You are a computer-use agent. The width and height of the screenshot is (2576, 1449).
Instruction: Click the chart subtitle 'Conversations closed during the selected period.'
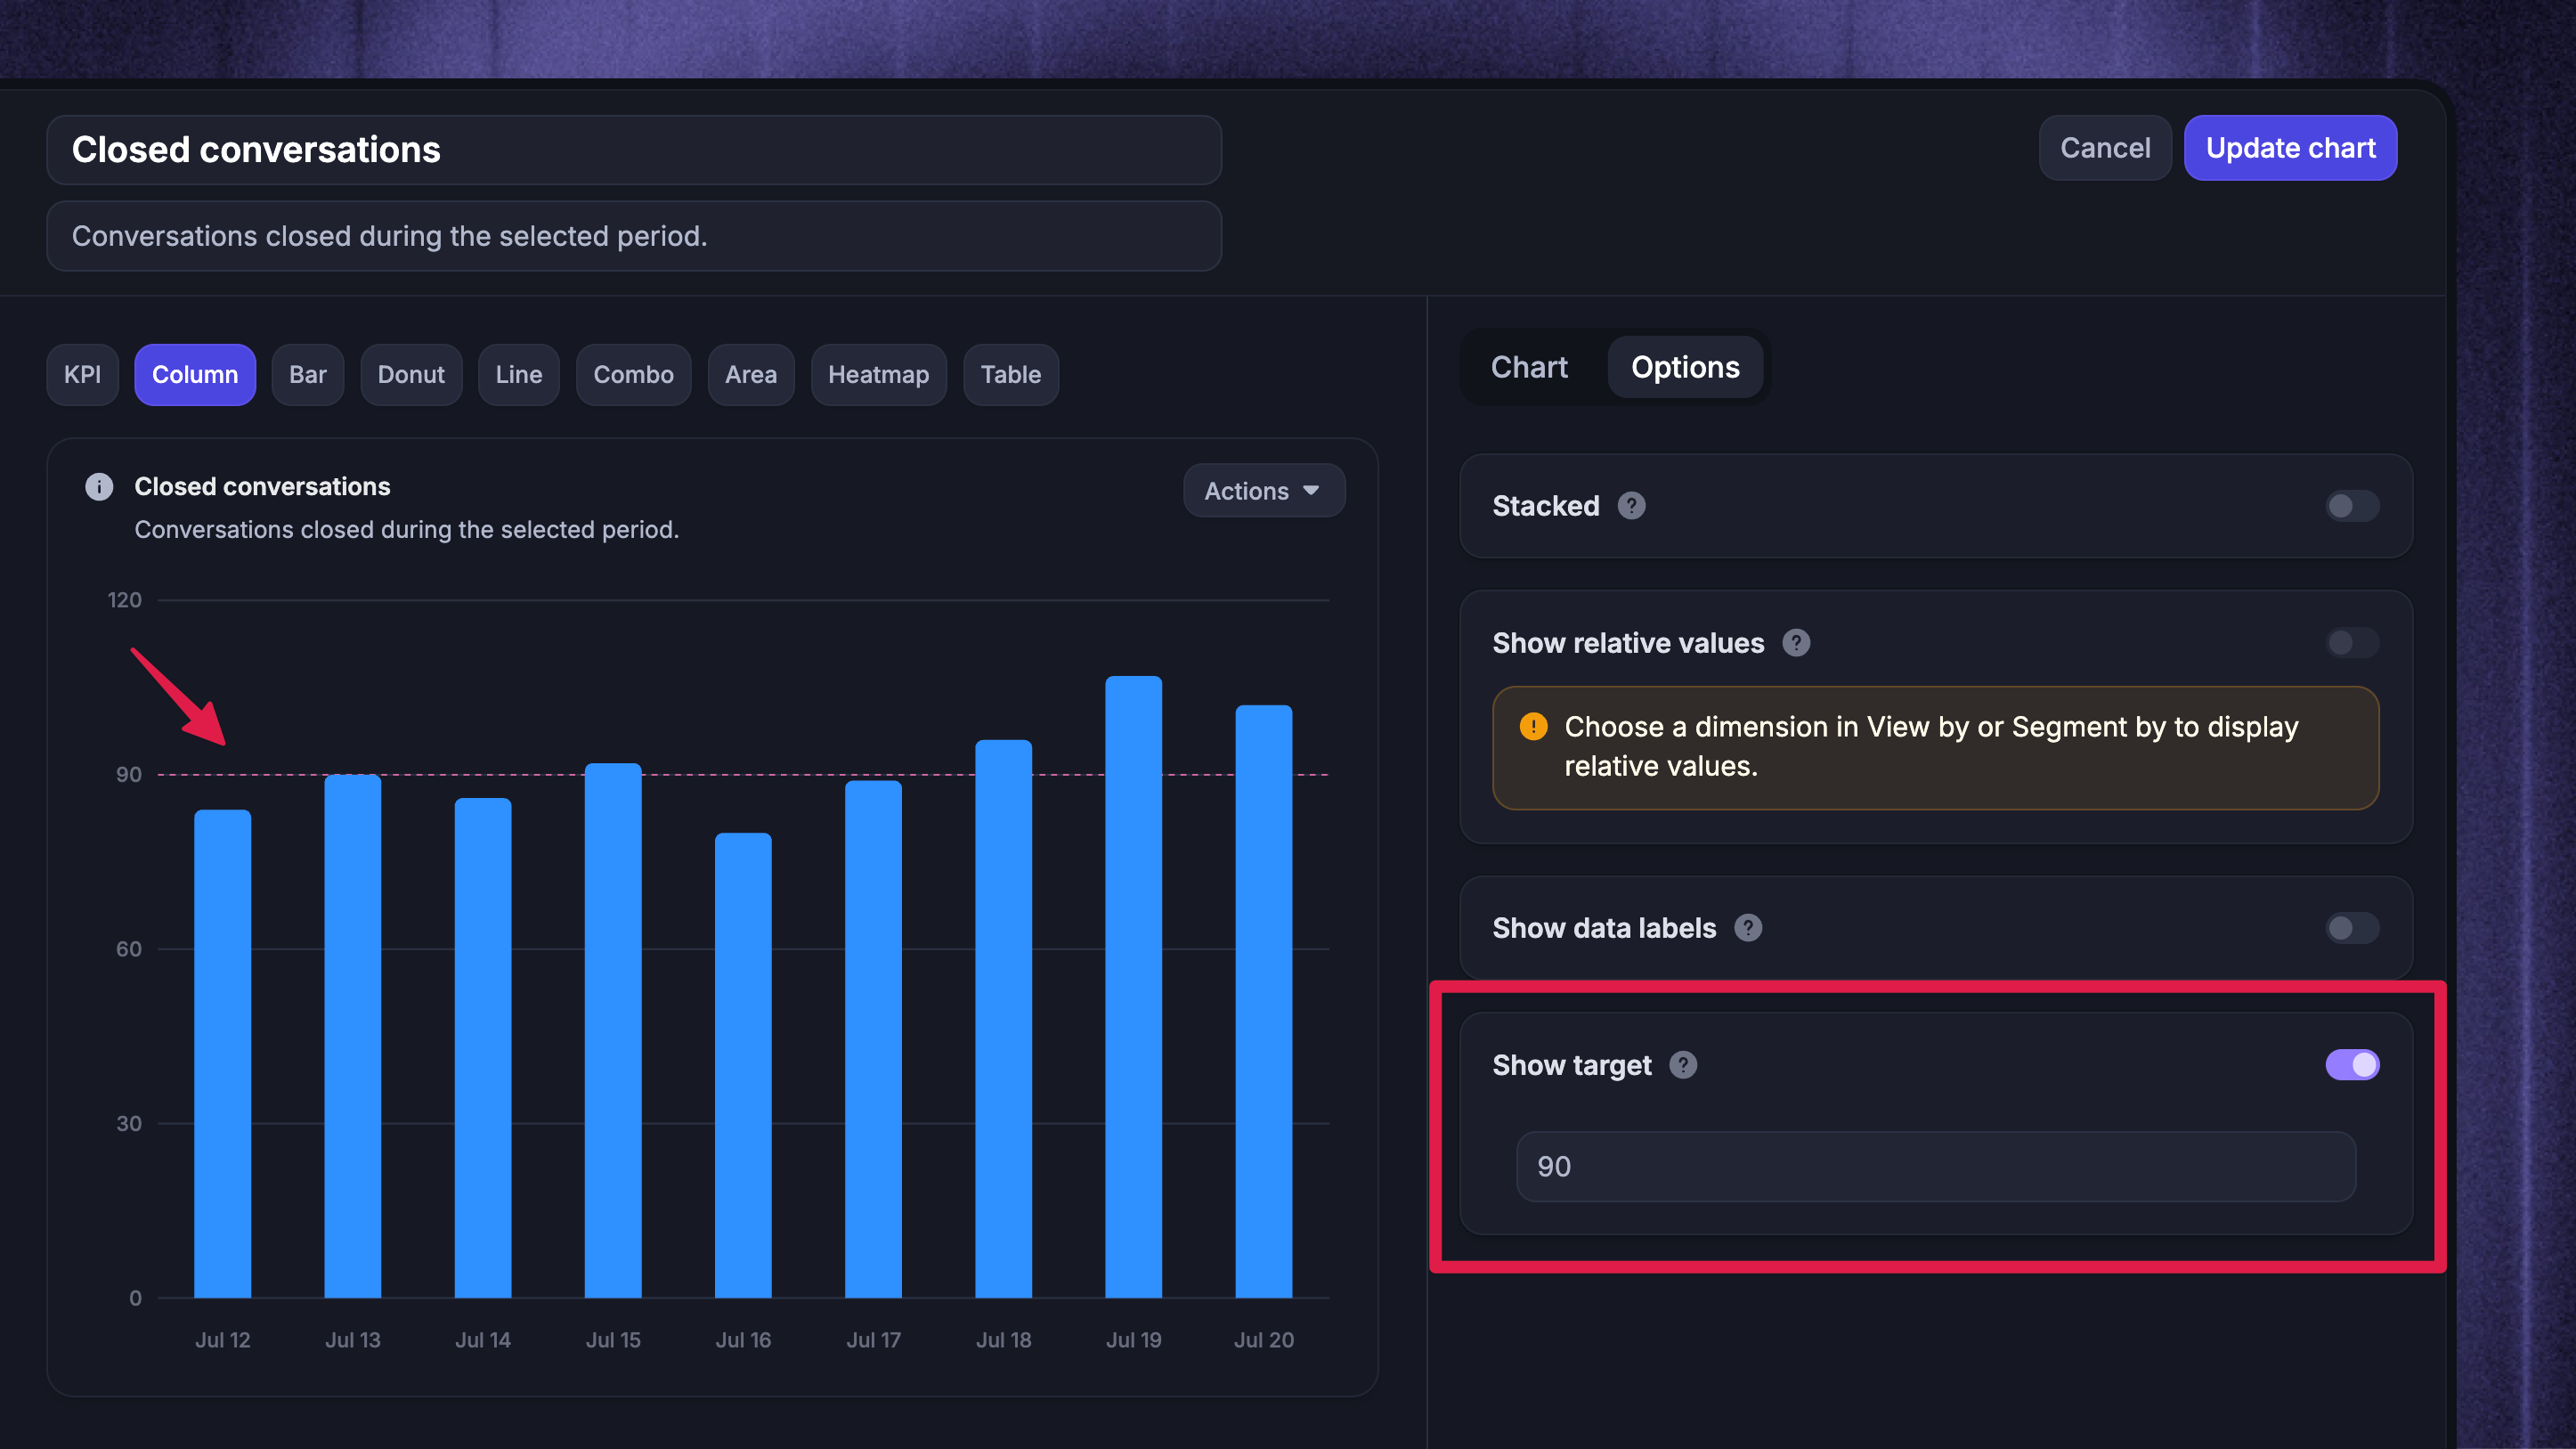[407, 530]
